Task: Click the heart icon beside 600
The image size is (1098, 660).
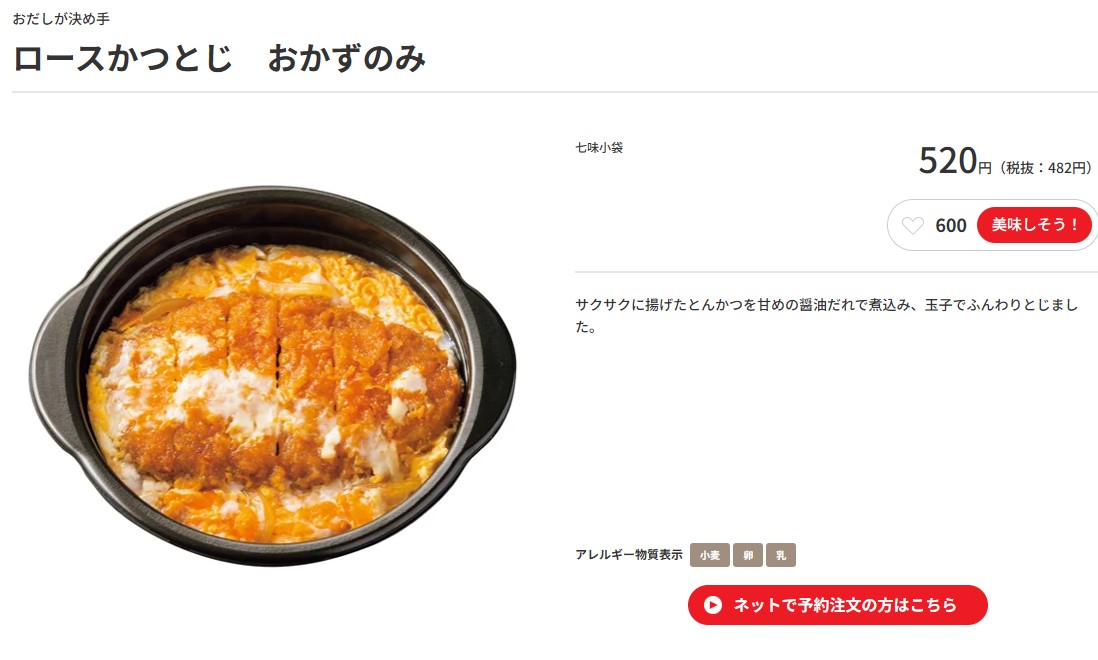Action: 912,225
